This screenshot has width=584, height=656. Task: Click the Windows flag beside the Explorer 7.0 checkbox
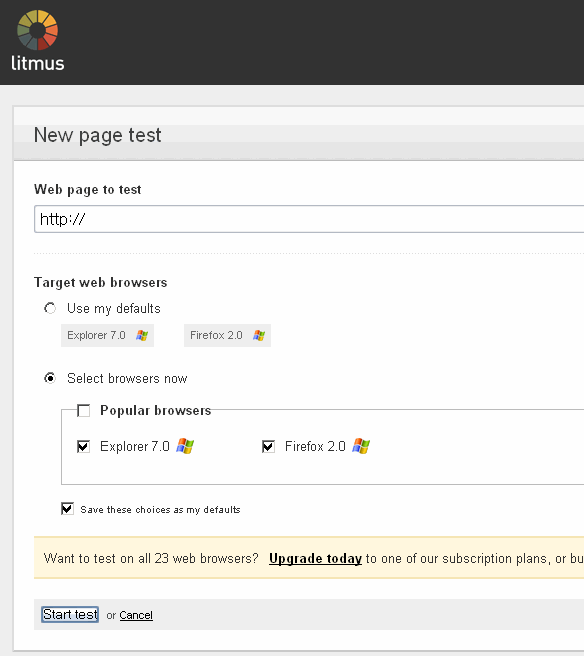[185, 446]
